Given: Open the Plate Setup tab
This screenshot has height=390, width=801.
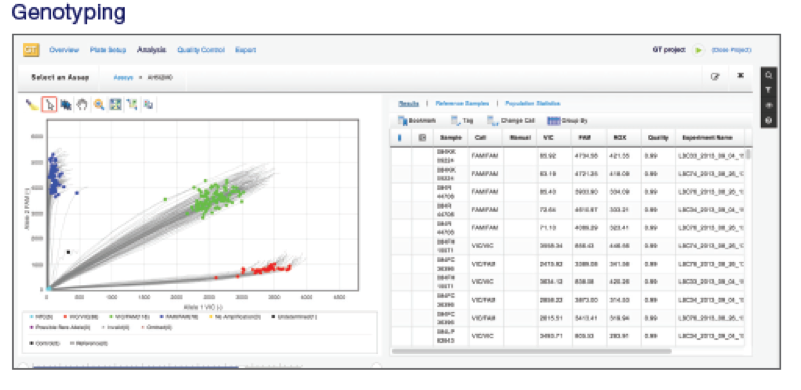Looking at the screenshot, I should tap(108, 50).
